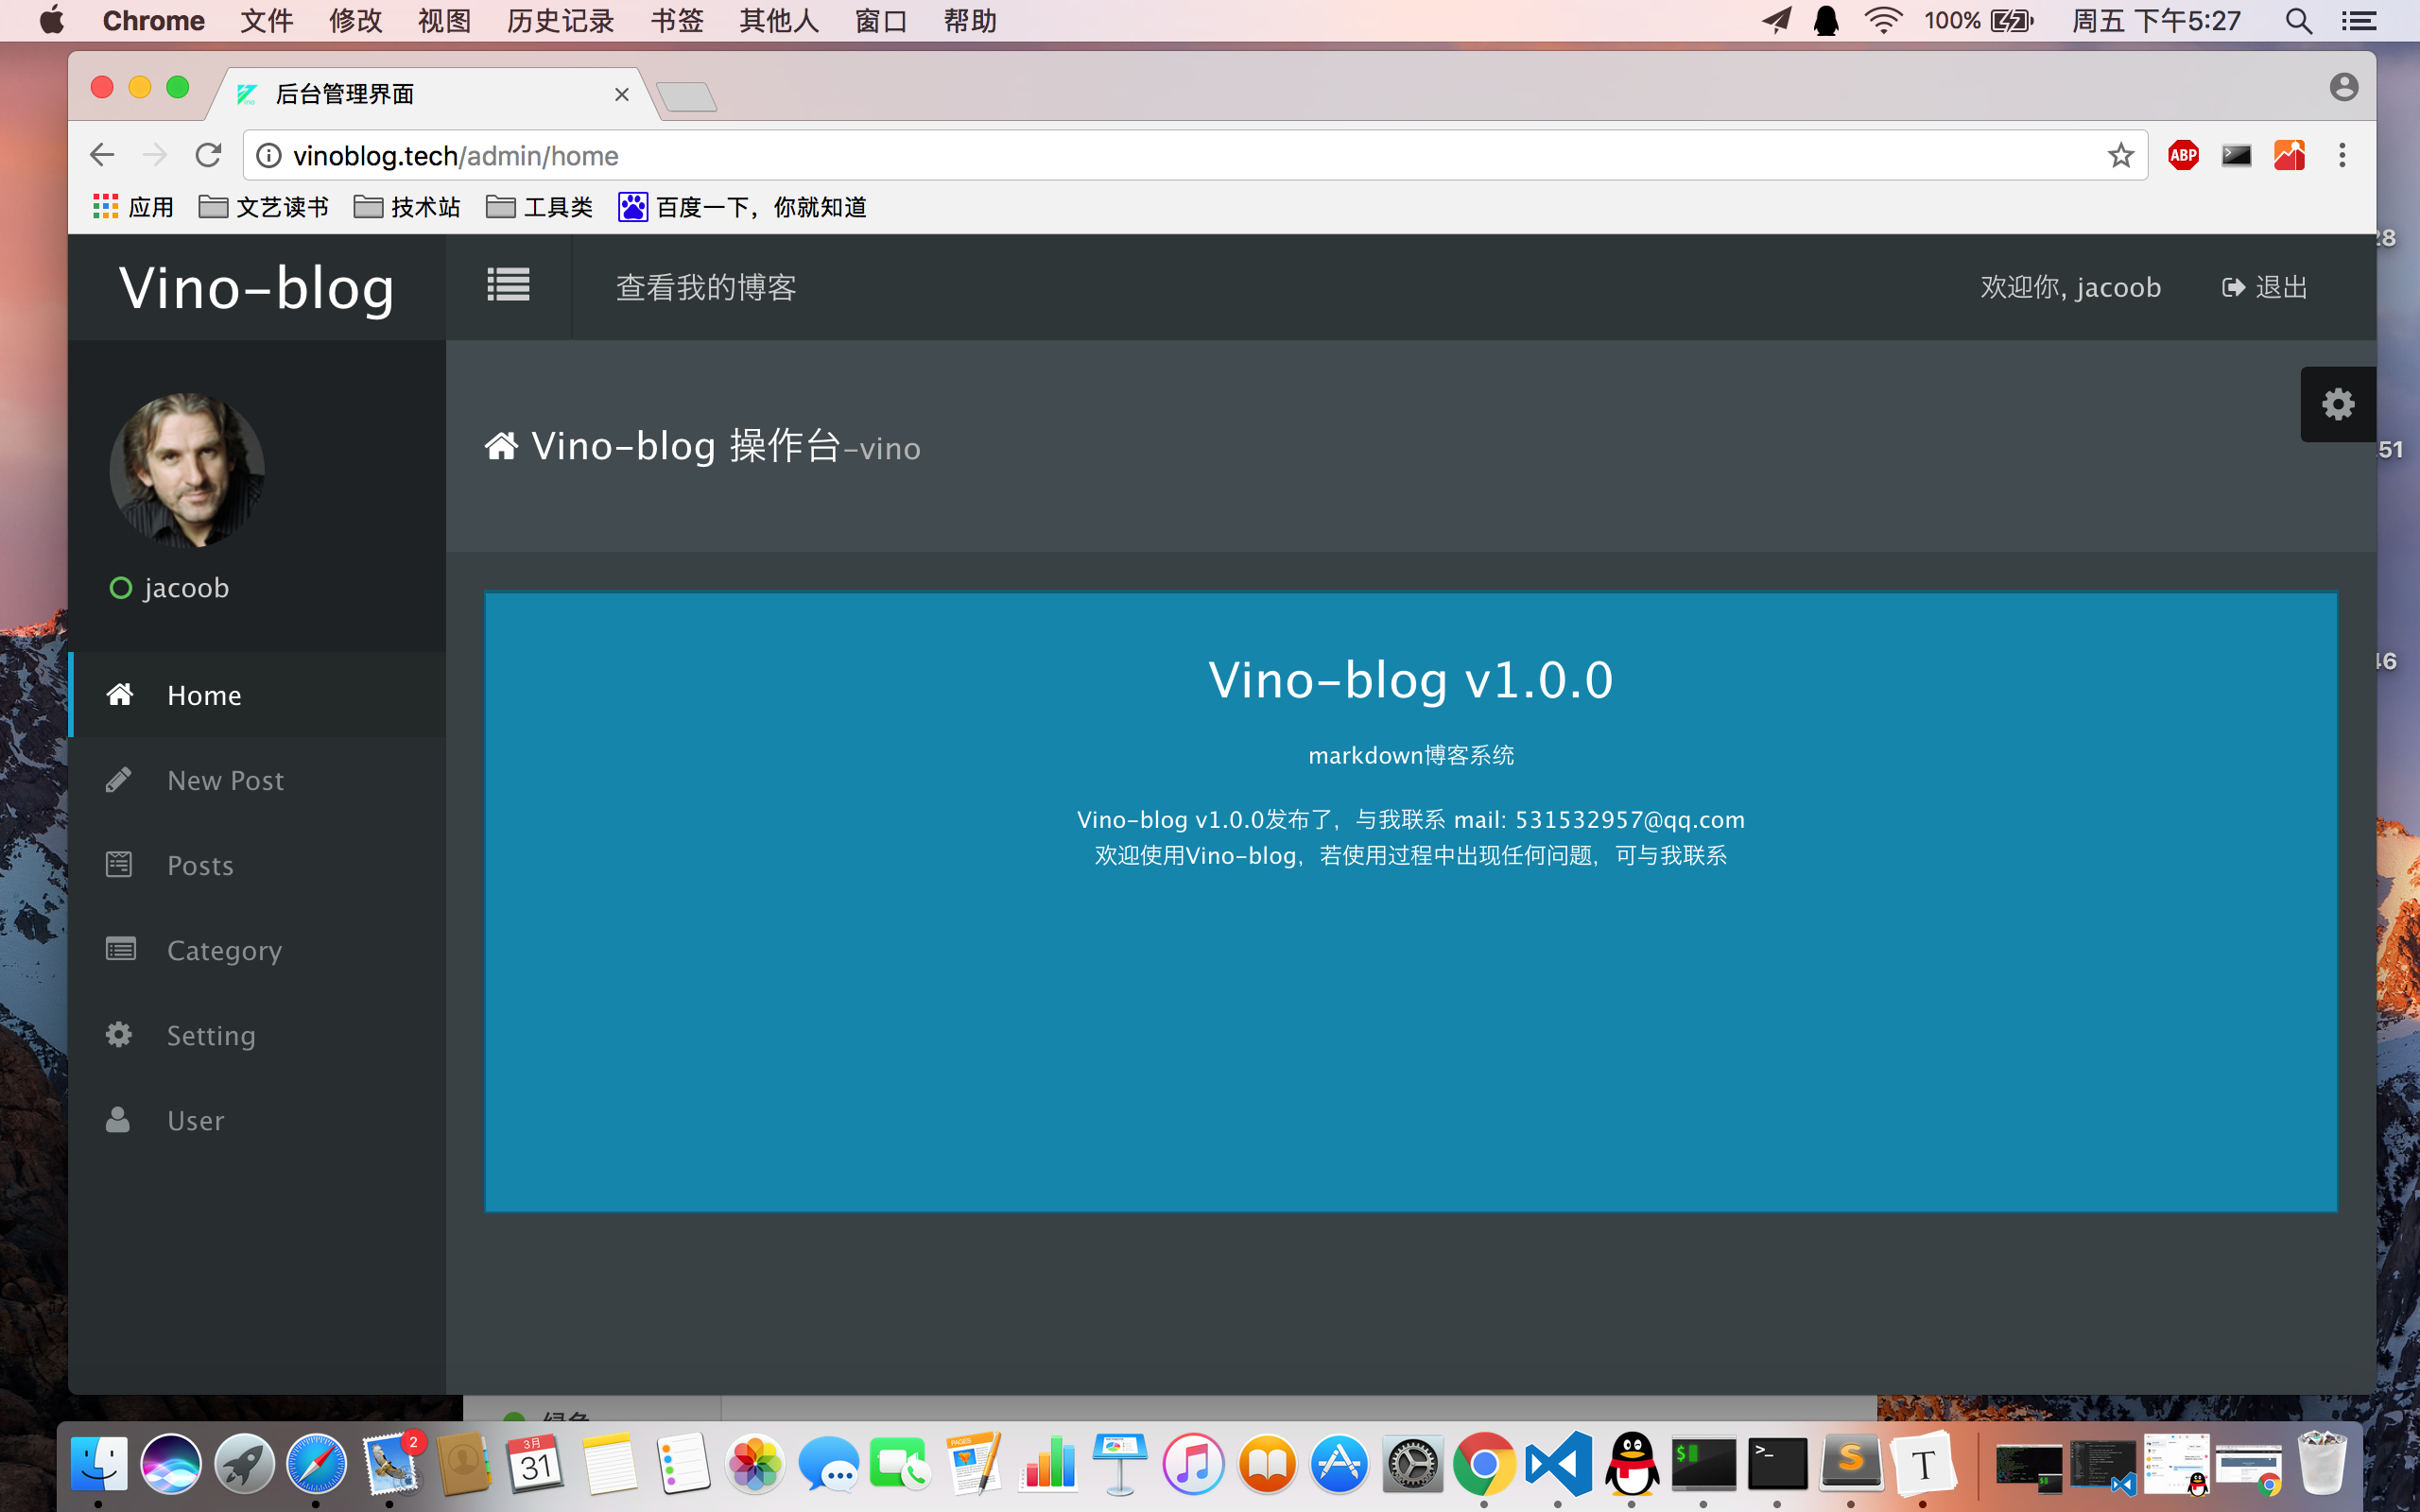Reload the current page

pyautogui.click(x=208, y=156)
